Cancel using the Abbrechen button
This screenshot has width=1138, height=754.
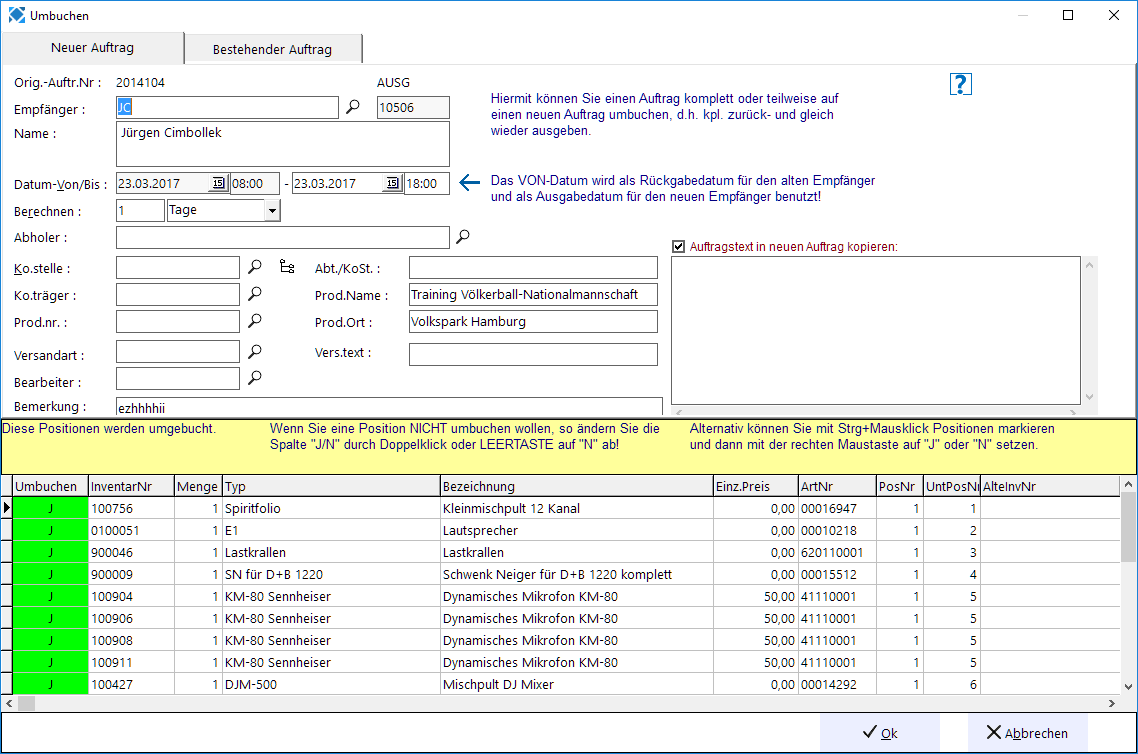(x=1027, y=732)
